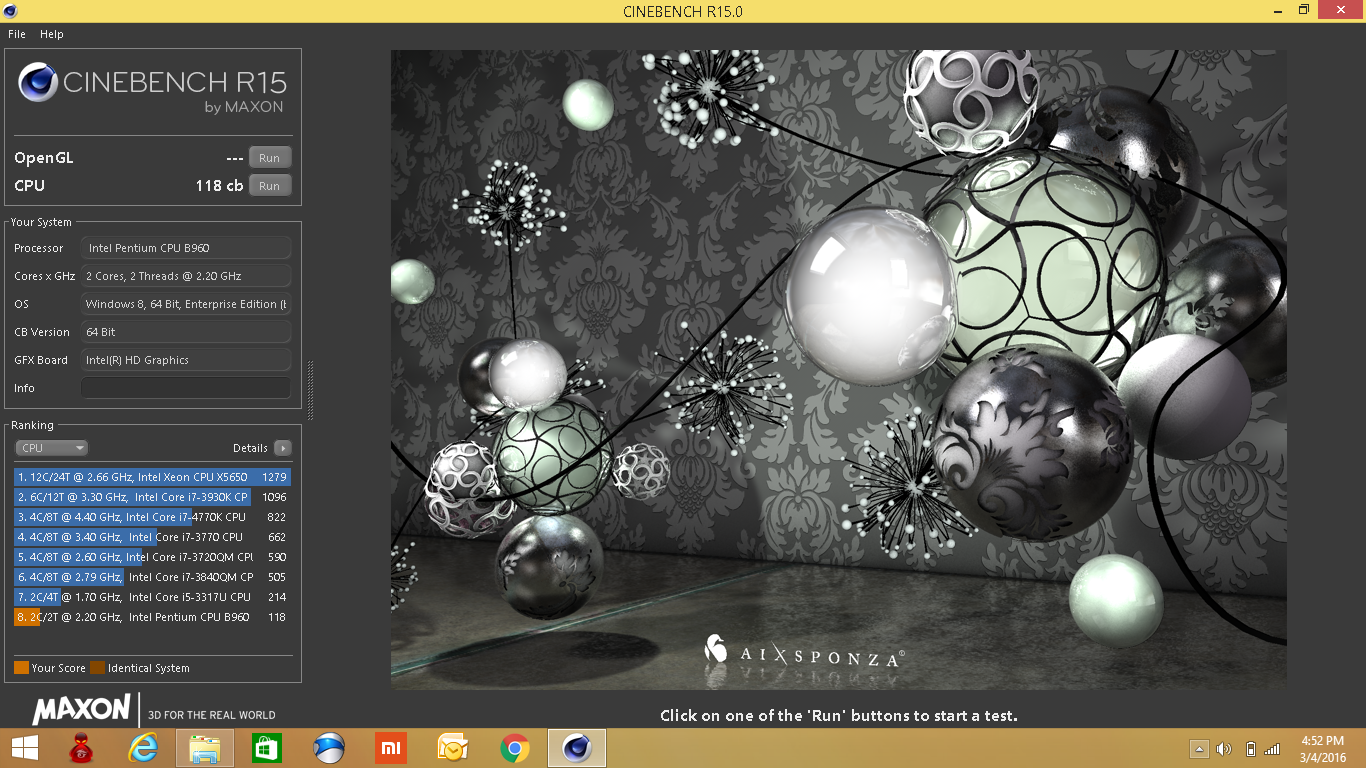1366x768 pixels.
Task: Launch Internet Explorer from the taskbar
Action: coord(143,748)
